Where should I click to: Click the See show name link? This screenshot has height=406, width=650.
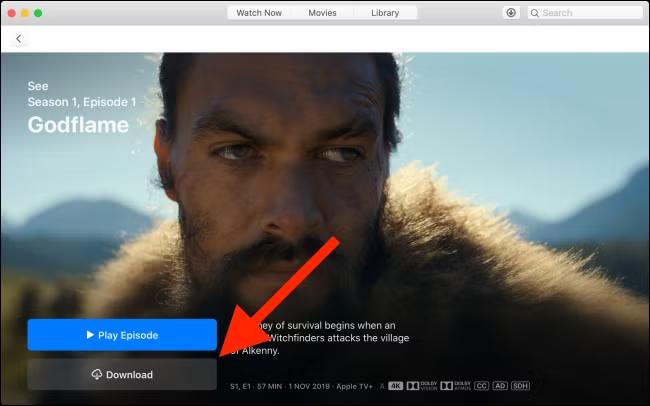tap(37, 86)
